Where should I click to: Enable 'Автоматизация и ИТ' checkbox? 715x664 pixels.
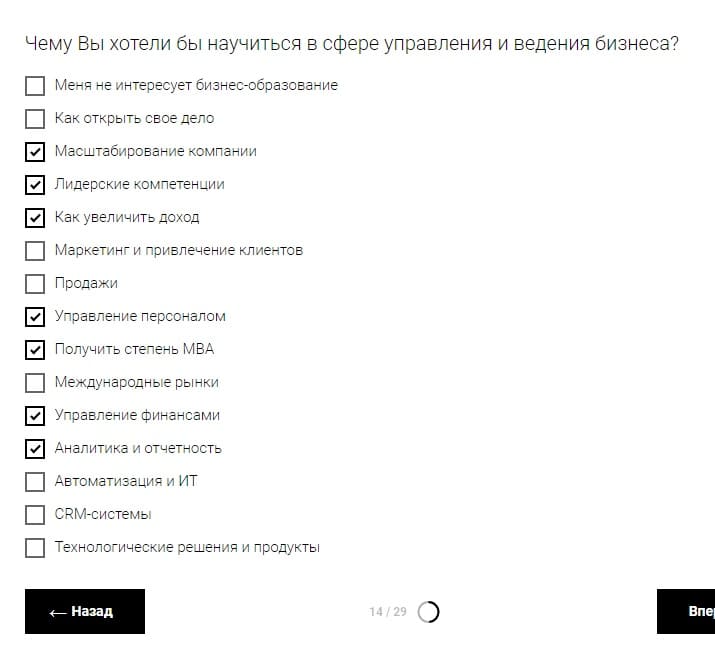pyautogui.click(x=35, y=482)
